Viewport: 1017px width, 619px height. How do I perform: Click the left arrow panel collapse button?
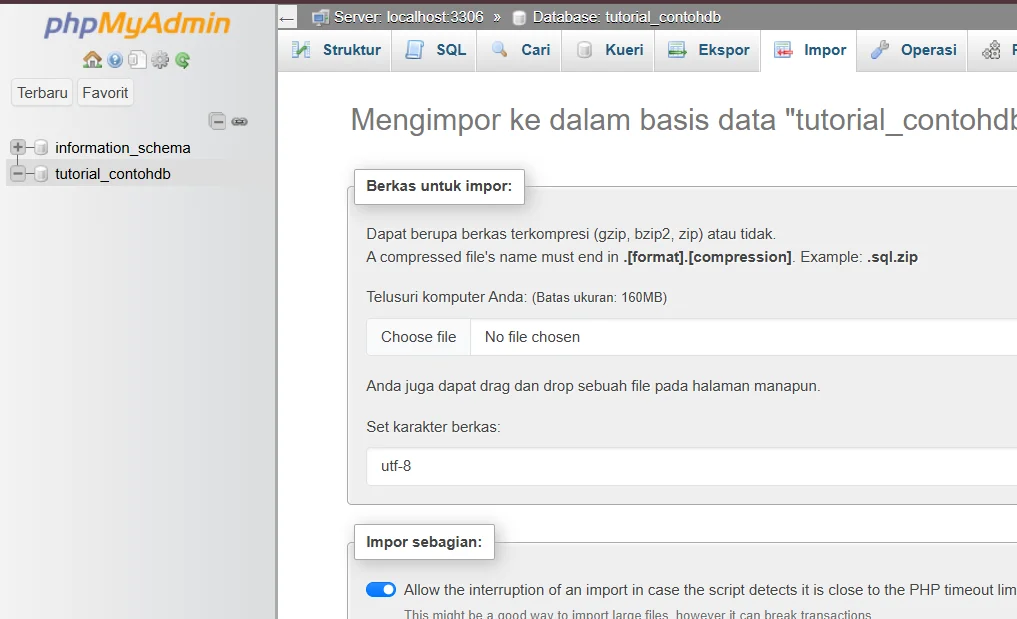point(287,18)
